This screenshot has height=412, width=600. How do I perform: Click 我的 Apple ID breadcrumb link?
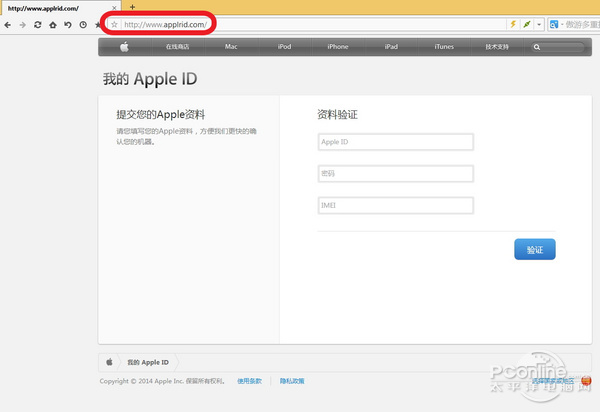tap(148, 362)
